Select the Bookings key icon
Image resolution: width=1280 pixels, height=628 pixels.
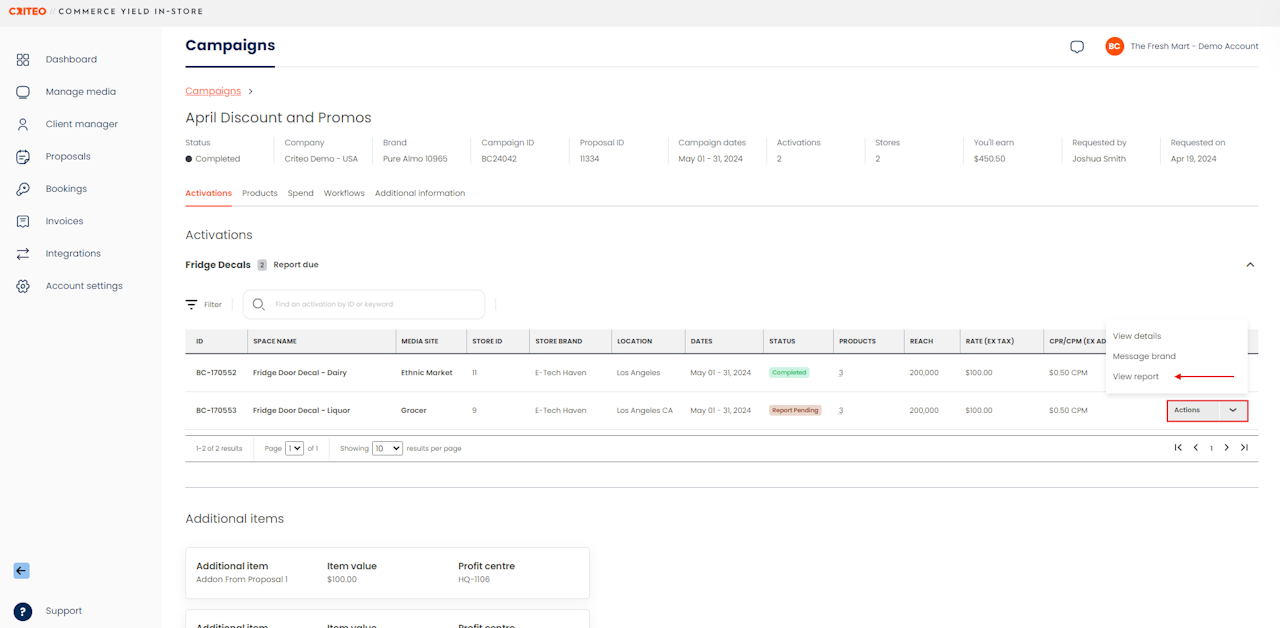(23, 189)
